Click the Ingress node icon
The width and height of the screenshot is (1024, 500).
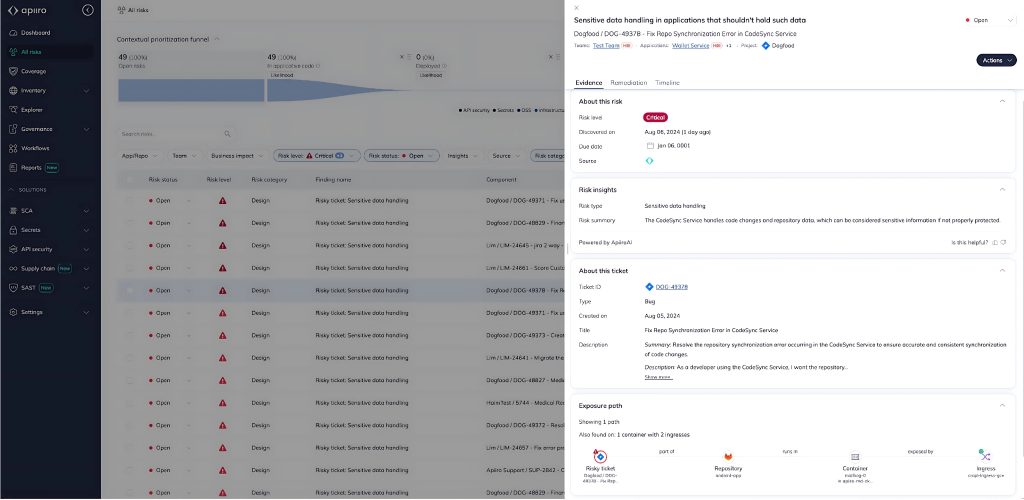point(985,456)
